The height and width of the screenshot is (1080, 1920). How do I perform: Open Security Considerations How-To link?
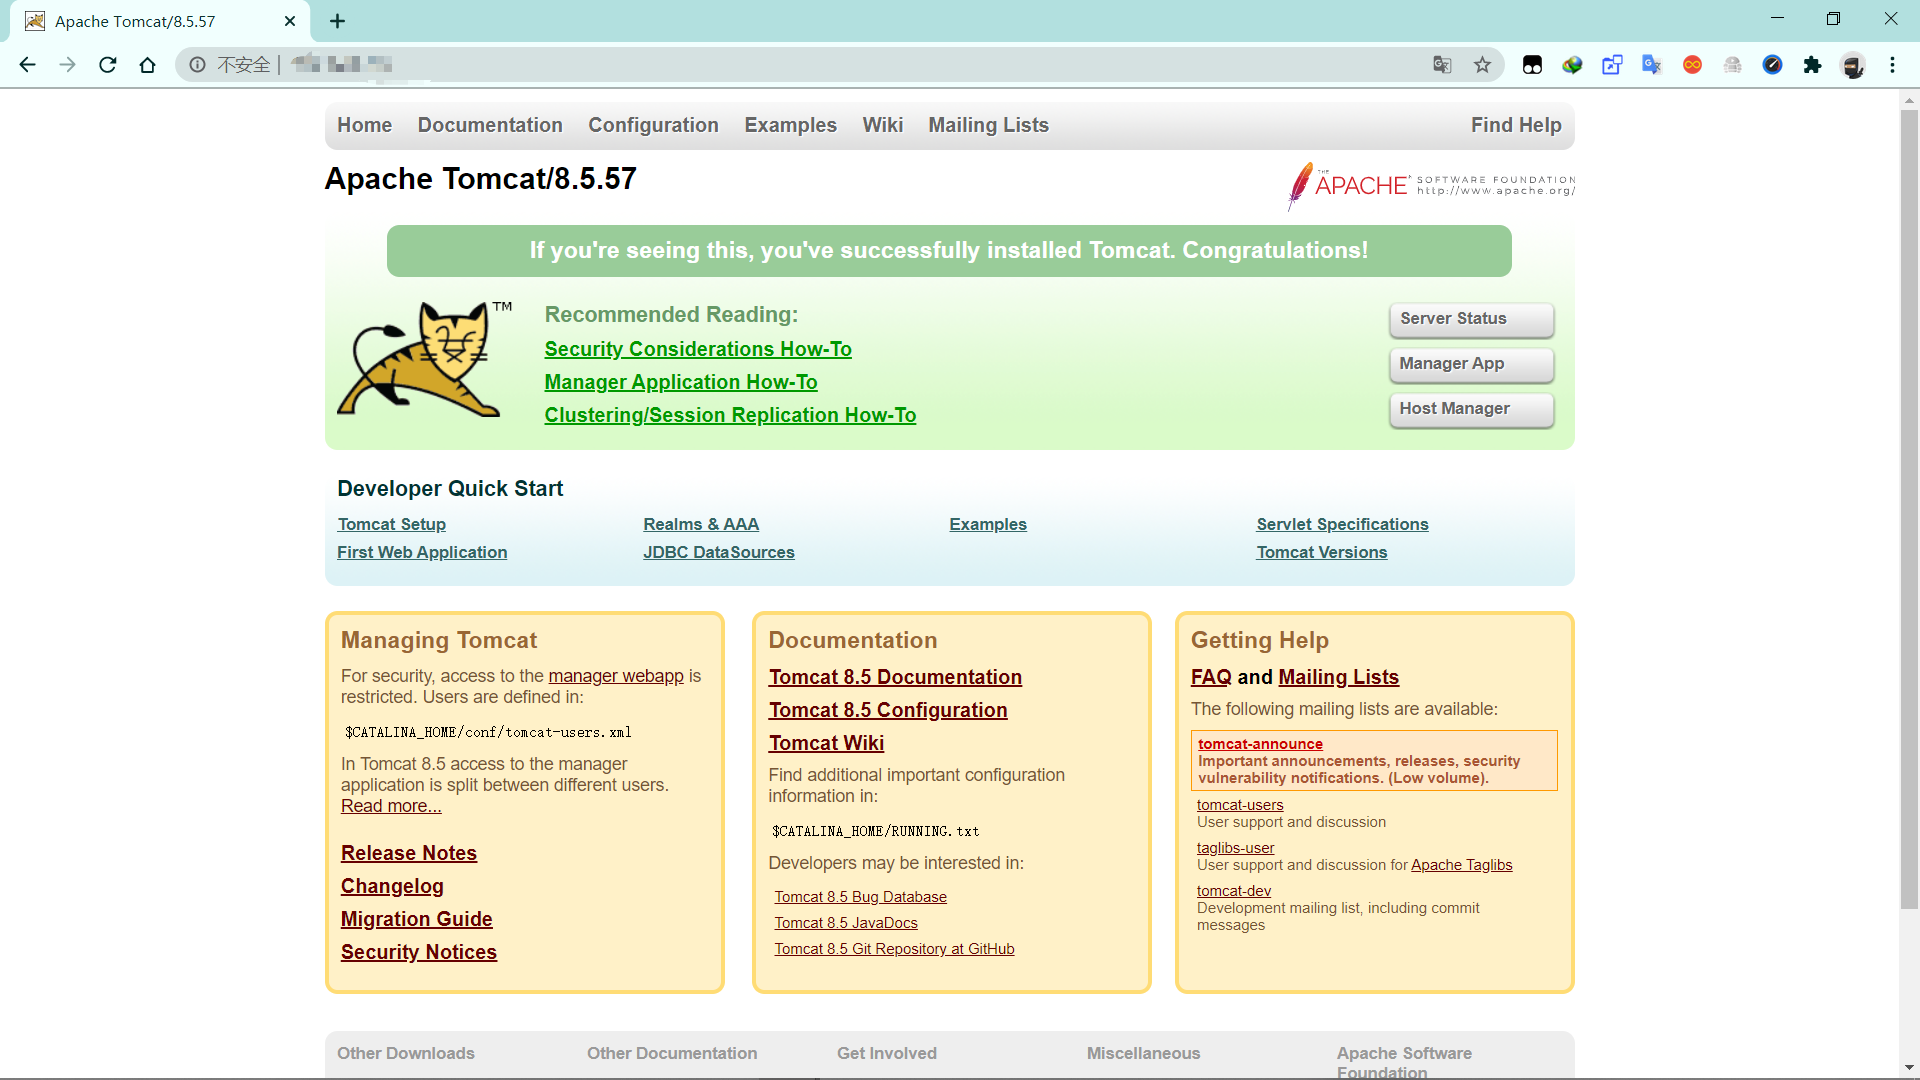click(698, 349)
